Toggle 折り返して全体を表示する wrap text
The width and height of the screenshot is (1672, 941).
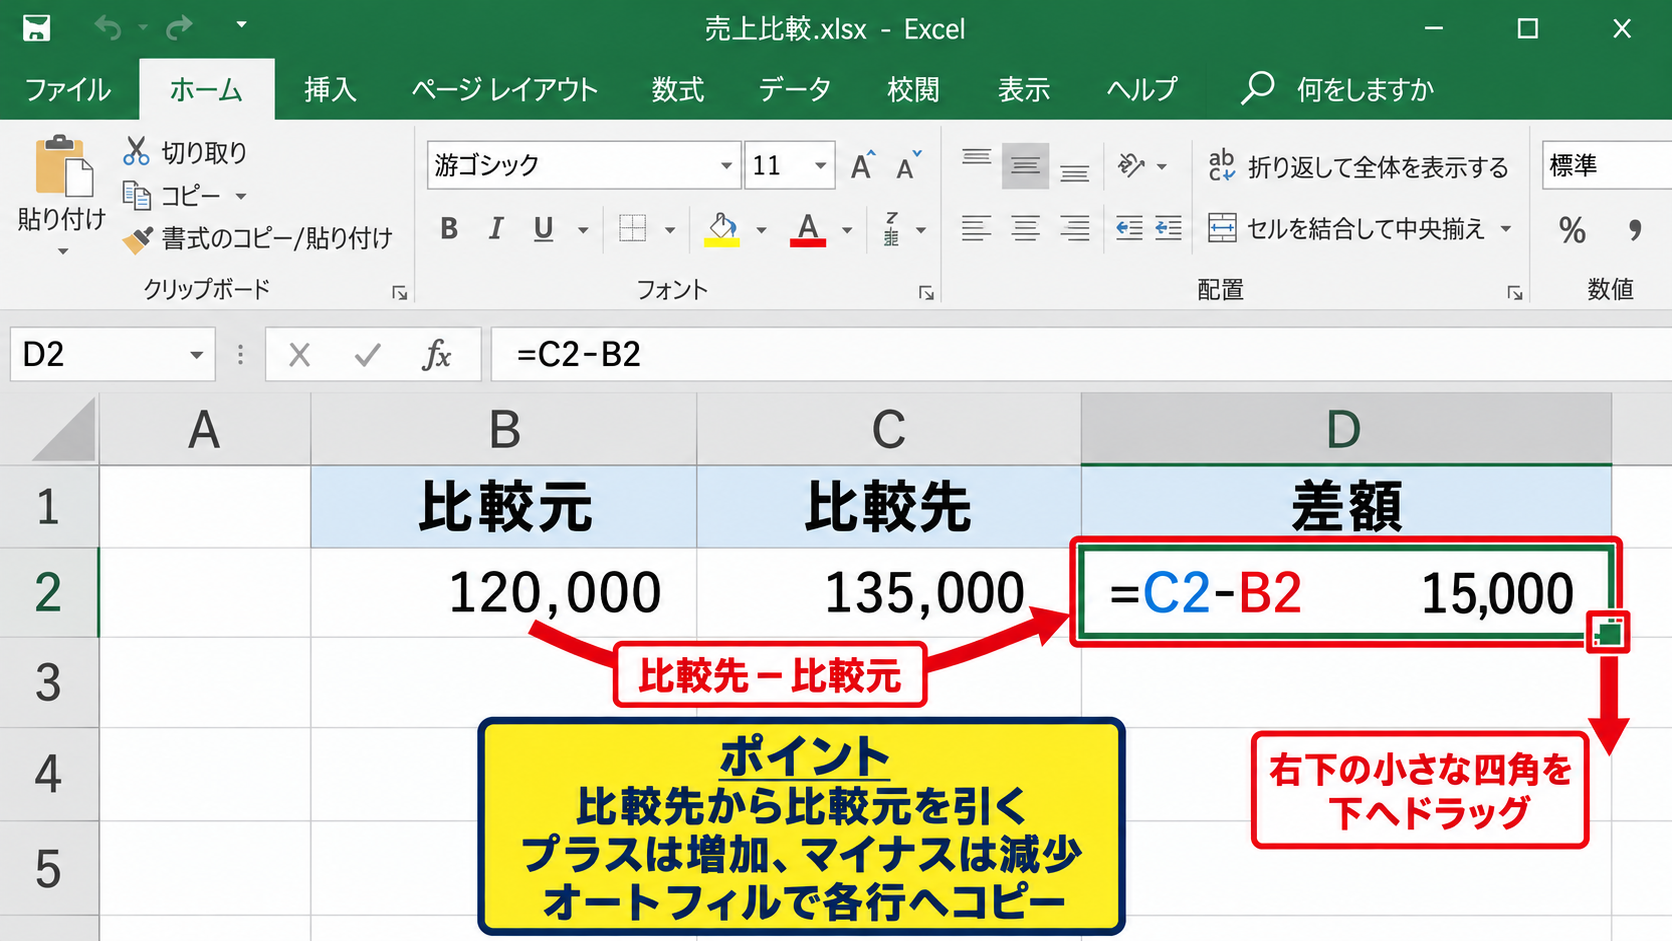click(1358, 167)
